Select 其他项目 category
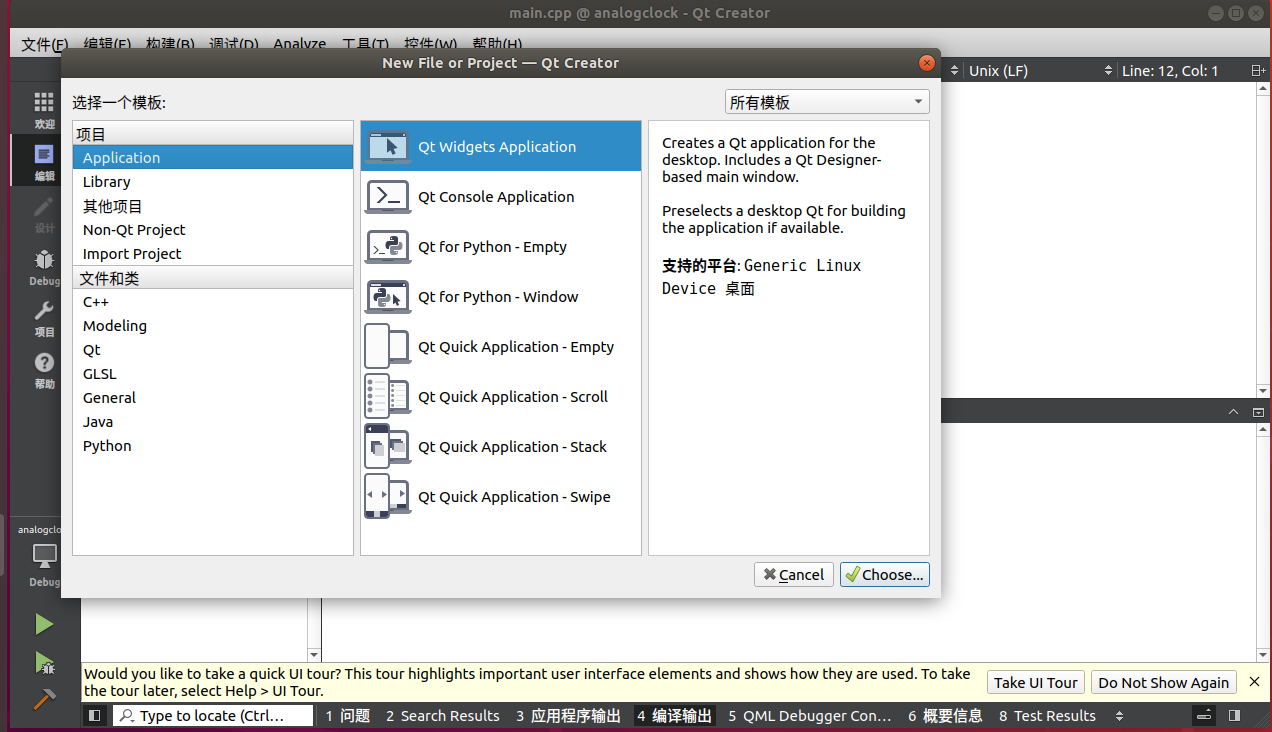 tap(213, 206)
